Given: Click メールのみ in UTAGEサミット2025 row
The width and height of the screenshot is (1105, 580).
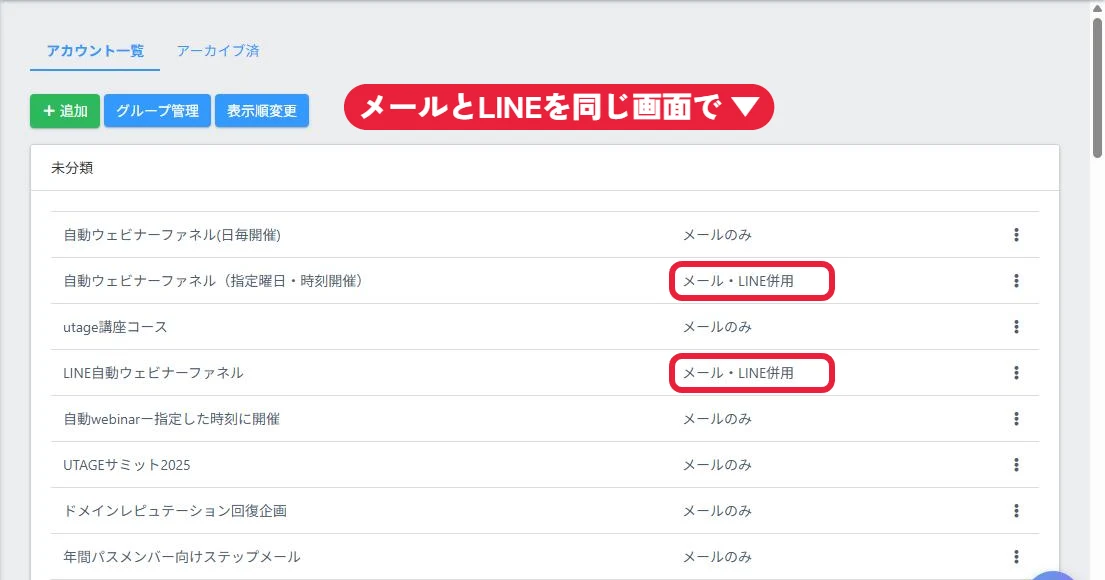Looking at the screenshot, I should (x=717, y=465).
